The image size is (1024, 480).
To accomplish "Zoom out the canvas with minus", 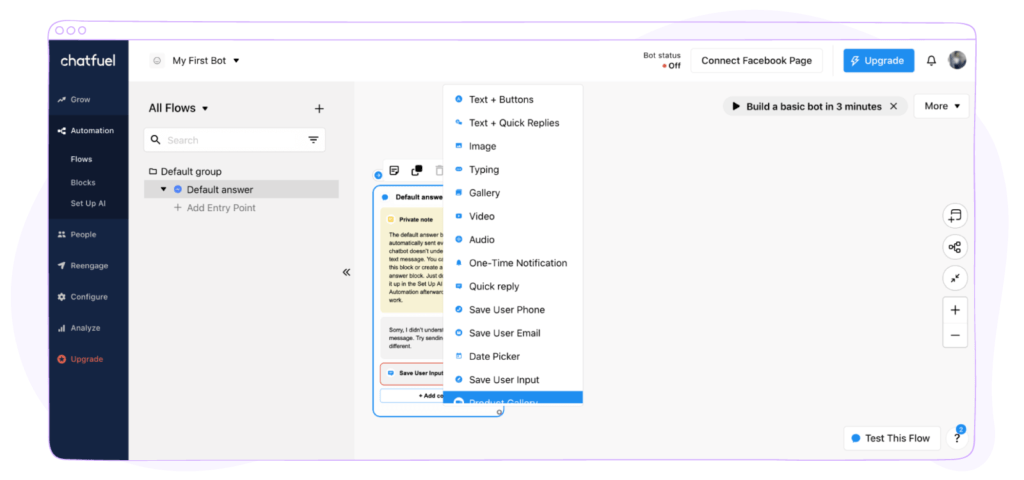I will 955,336.
